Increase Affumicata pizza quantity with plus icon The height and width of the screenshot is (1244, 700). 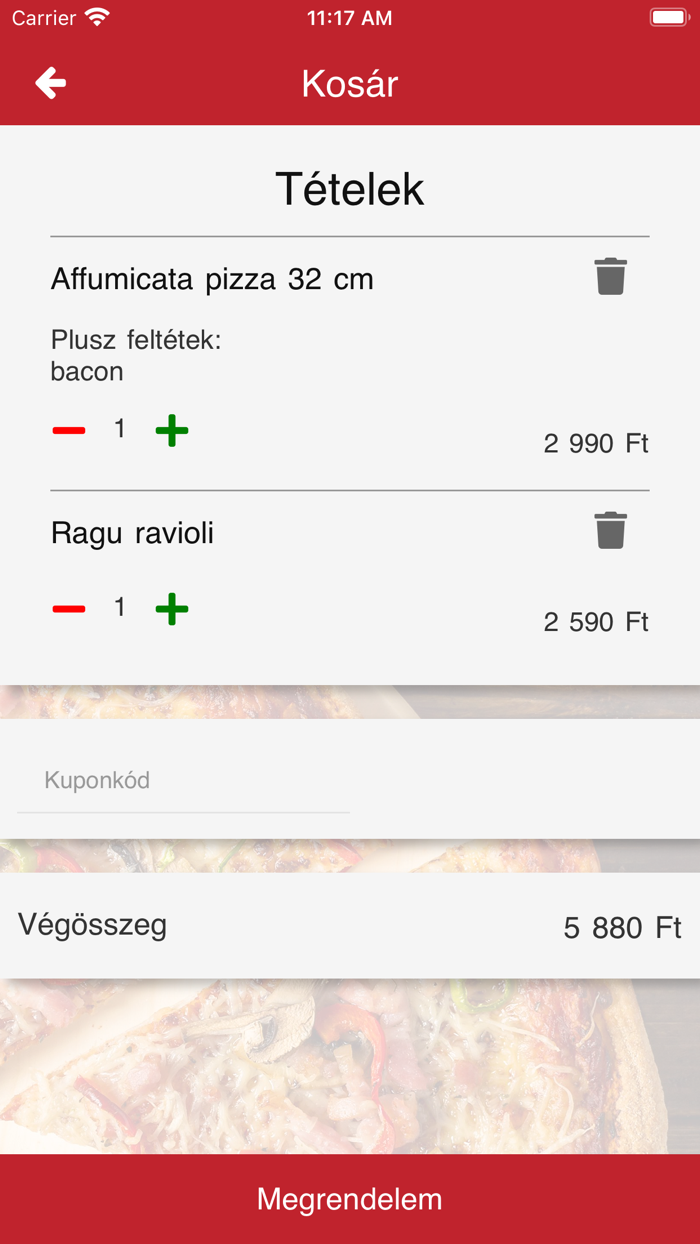coord(171,430)
